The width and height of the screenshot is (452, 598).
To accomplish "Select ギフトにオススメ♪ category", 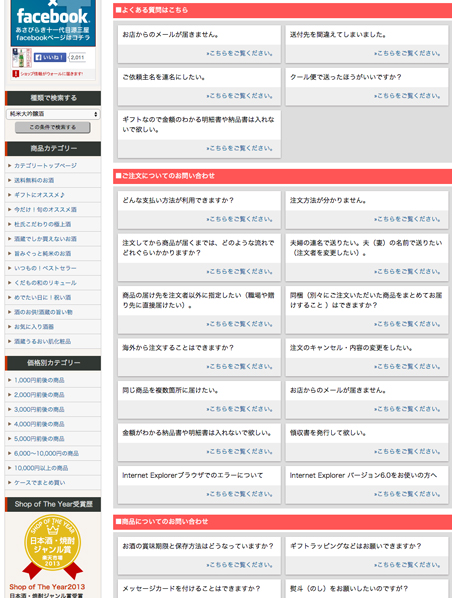I will point(39,195).
